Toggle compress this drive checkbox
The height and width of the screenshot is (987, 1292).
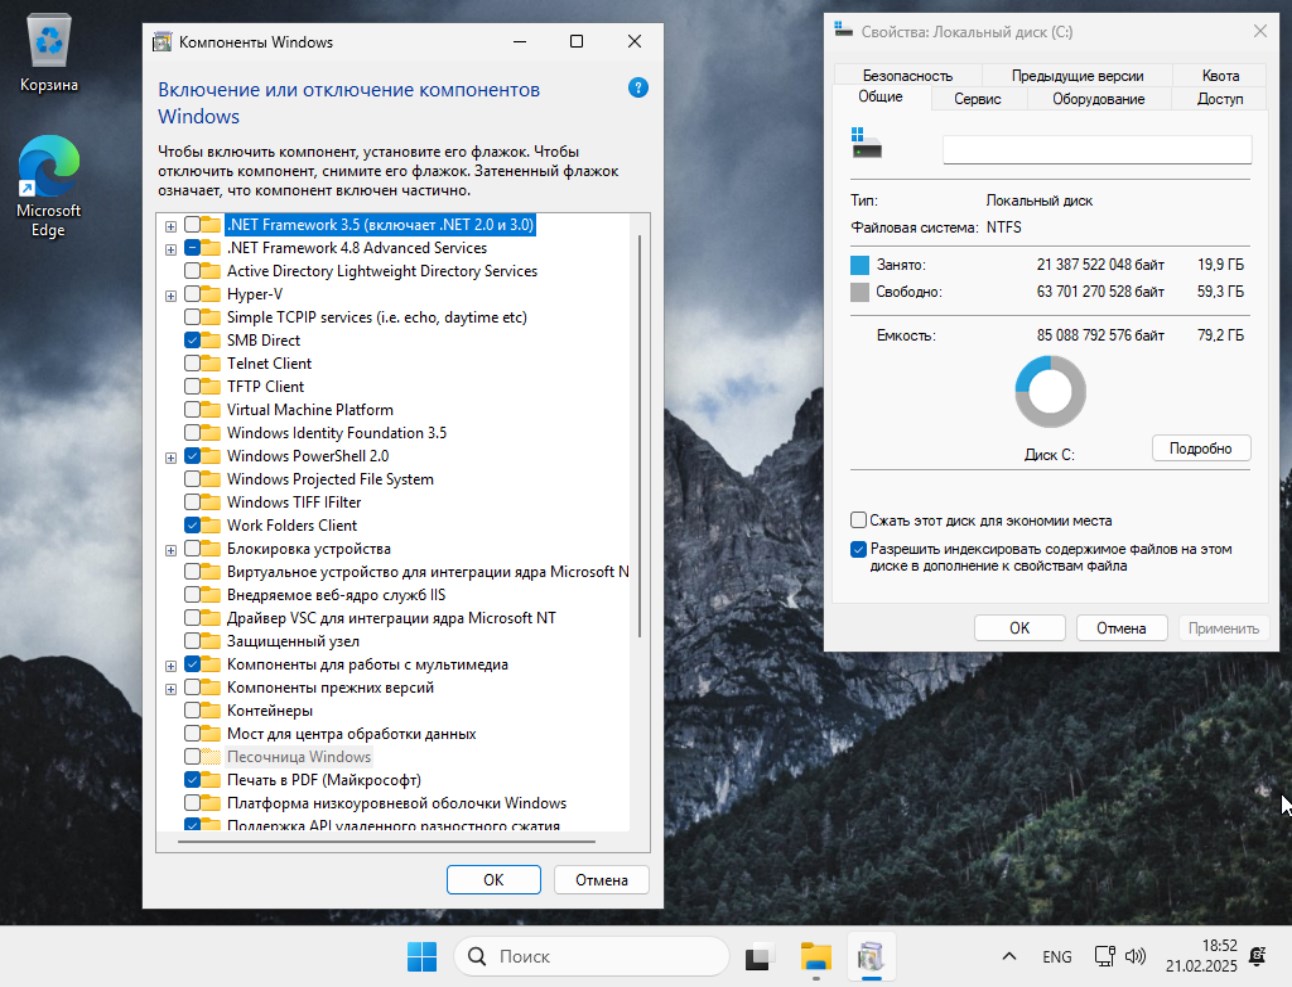click(x=858, y=520)
